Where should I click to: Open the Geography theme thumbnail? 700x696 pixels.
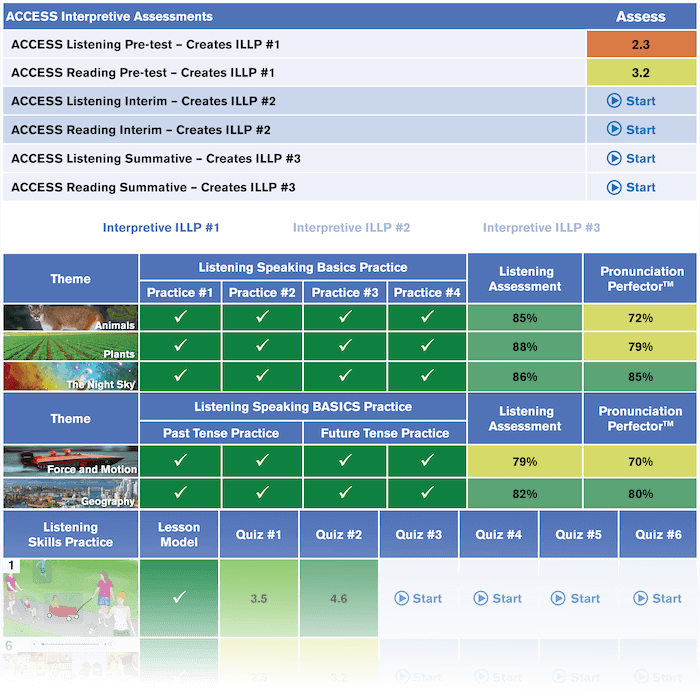click(71, 493)
